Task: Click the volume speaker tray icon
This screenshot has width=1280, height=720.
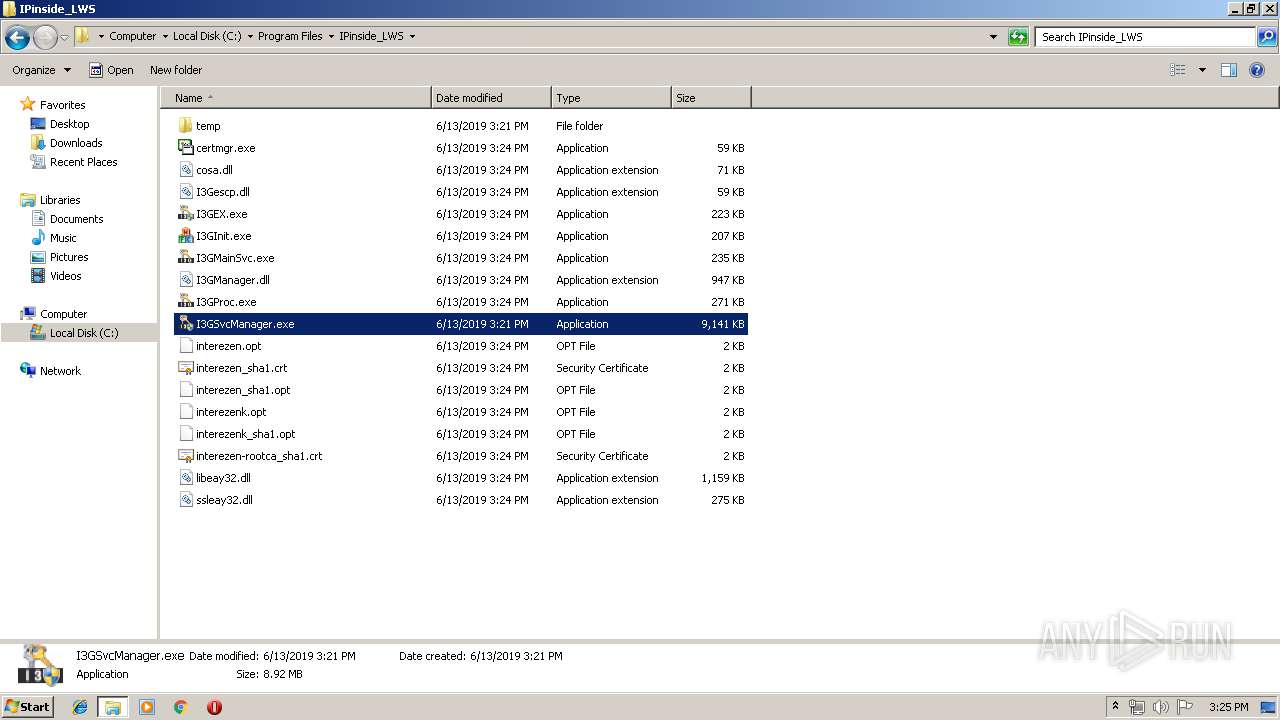Action: click(x=1161, y=707)
